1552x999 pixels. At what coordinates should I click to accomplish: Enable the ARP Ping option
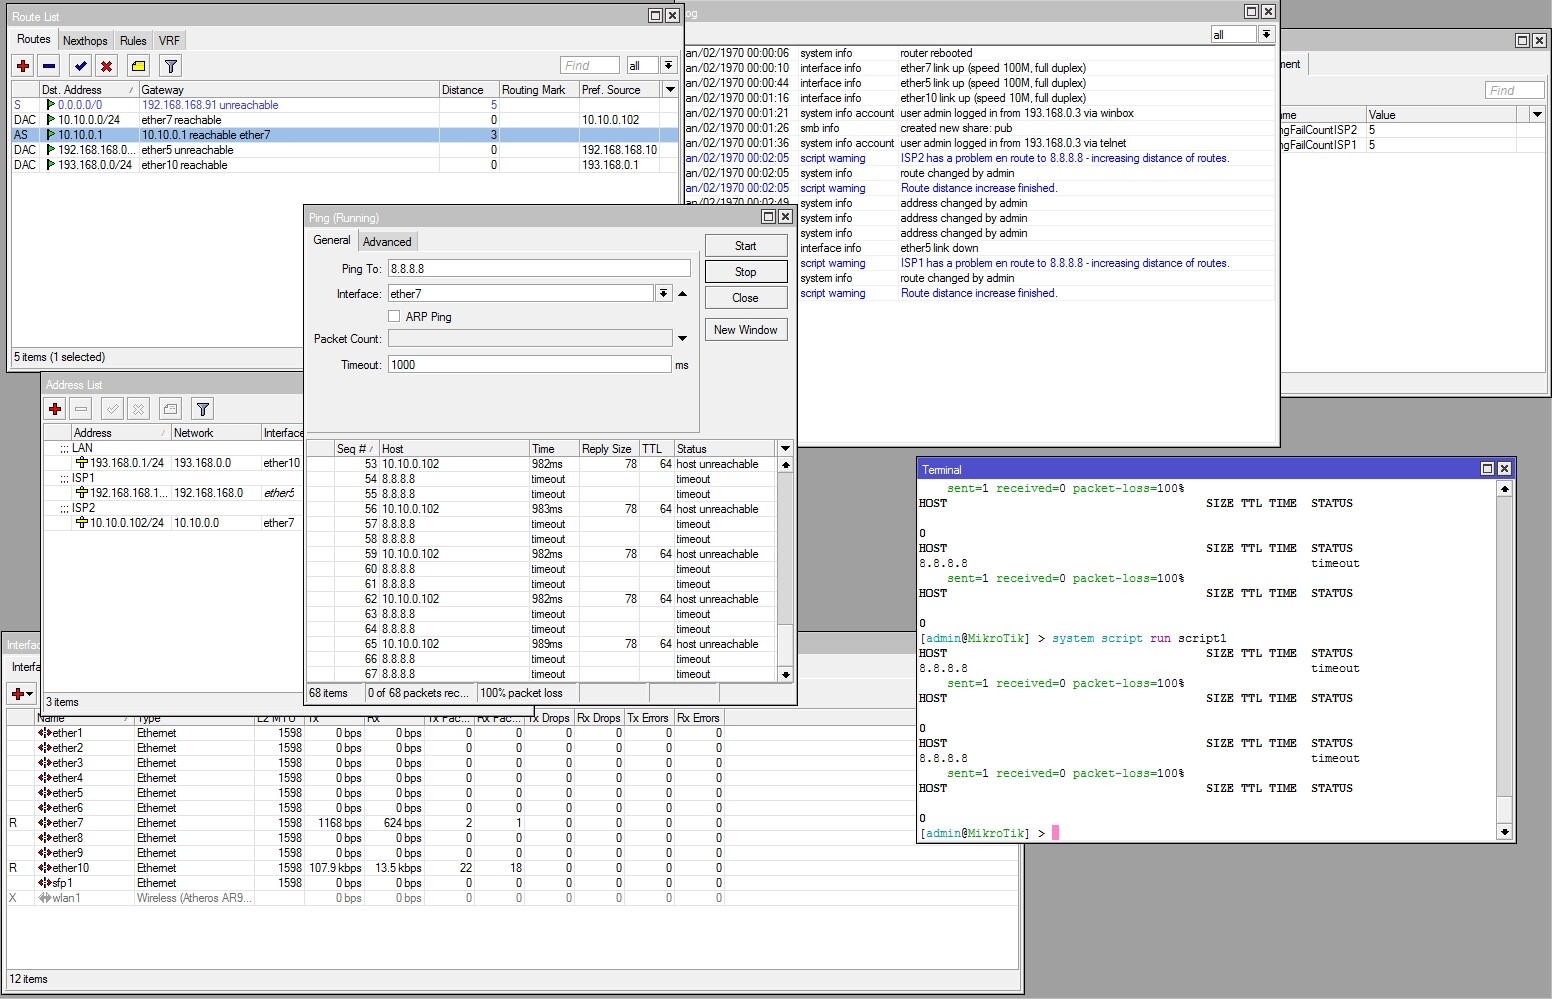[x=394, y=316]
